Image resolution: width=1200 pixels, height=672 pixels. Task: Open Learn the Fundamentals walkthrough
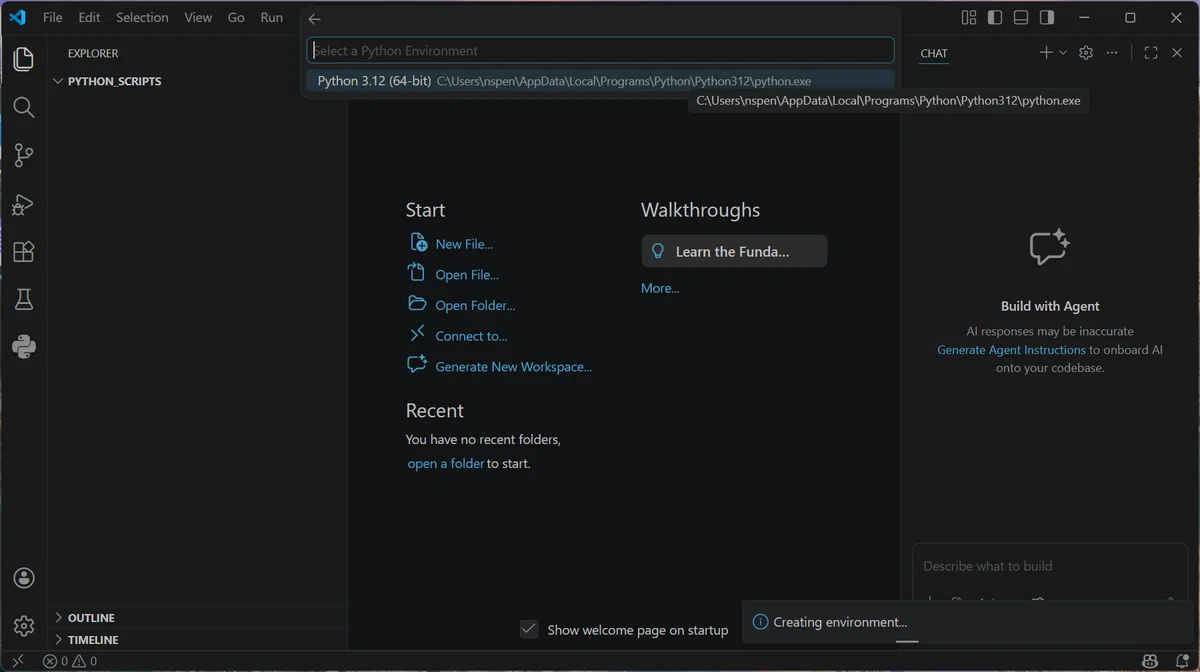pyautogui.click(x=734, y=251)
